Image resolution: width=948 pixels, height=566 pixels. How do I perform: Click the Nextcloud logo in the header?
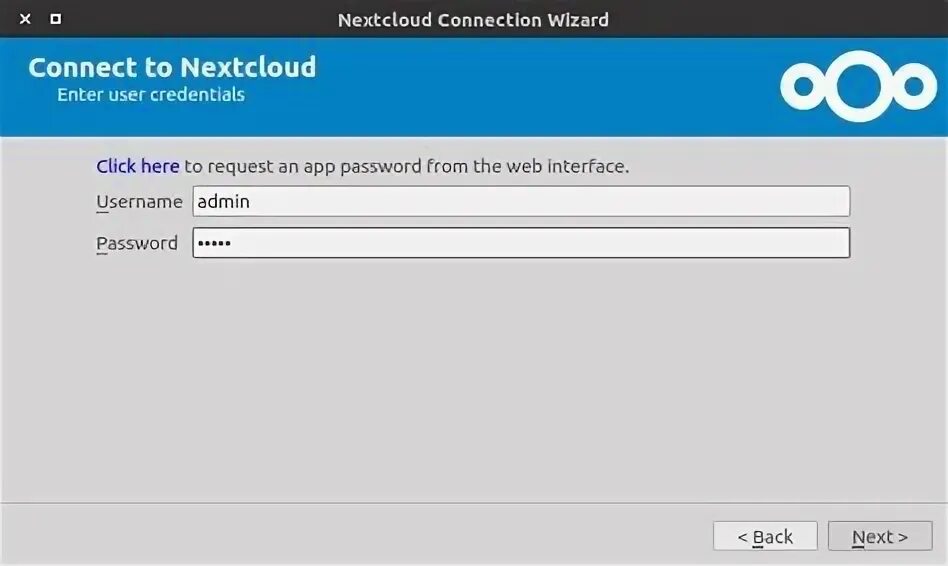(x=857, y=86)
